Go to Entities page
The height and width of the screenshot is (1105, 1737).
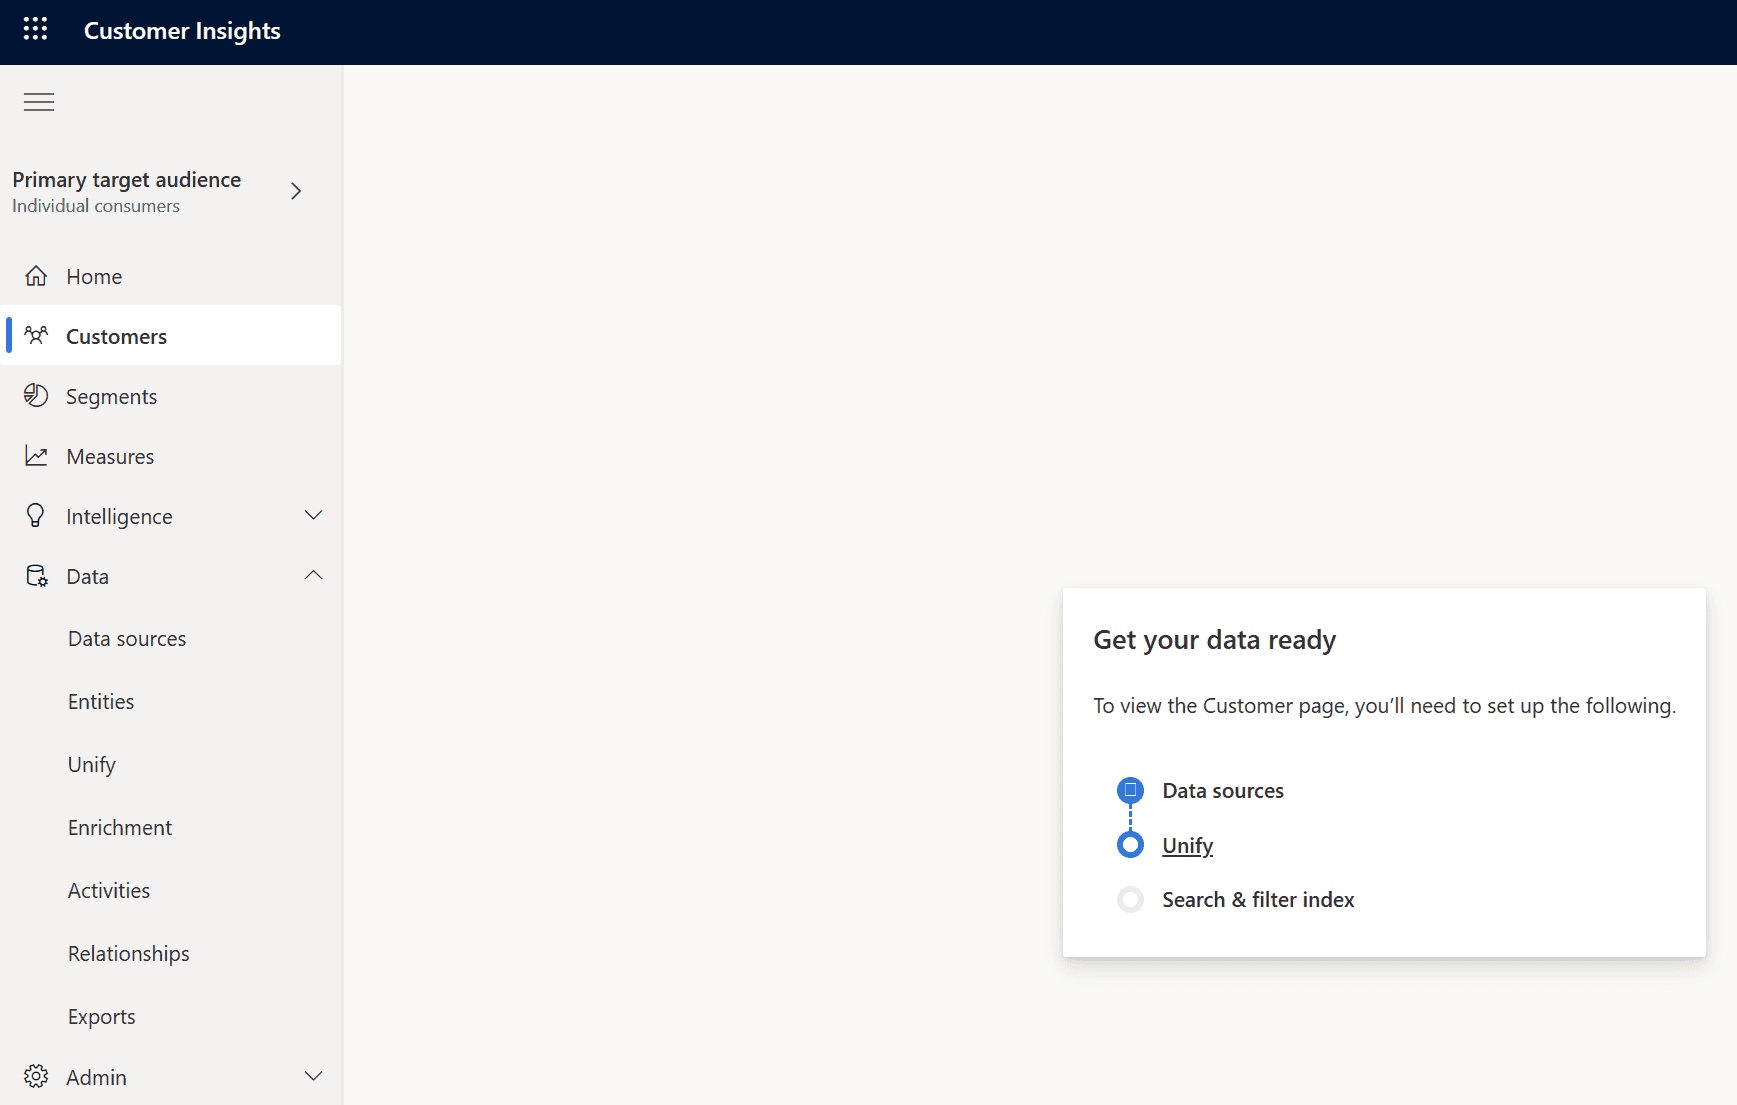click(101, 702)
